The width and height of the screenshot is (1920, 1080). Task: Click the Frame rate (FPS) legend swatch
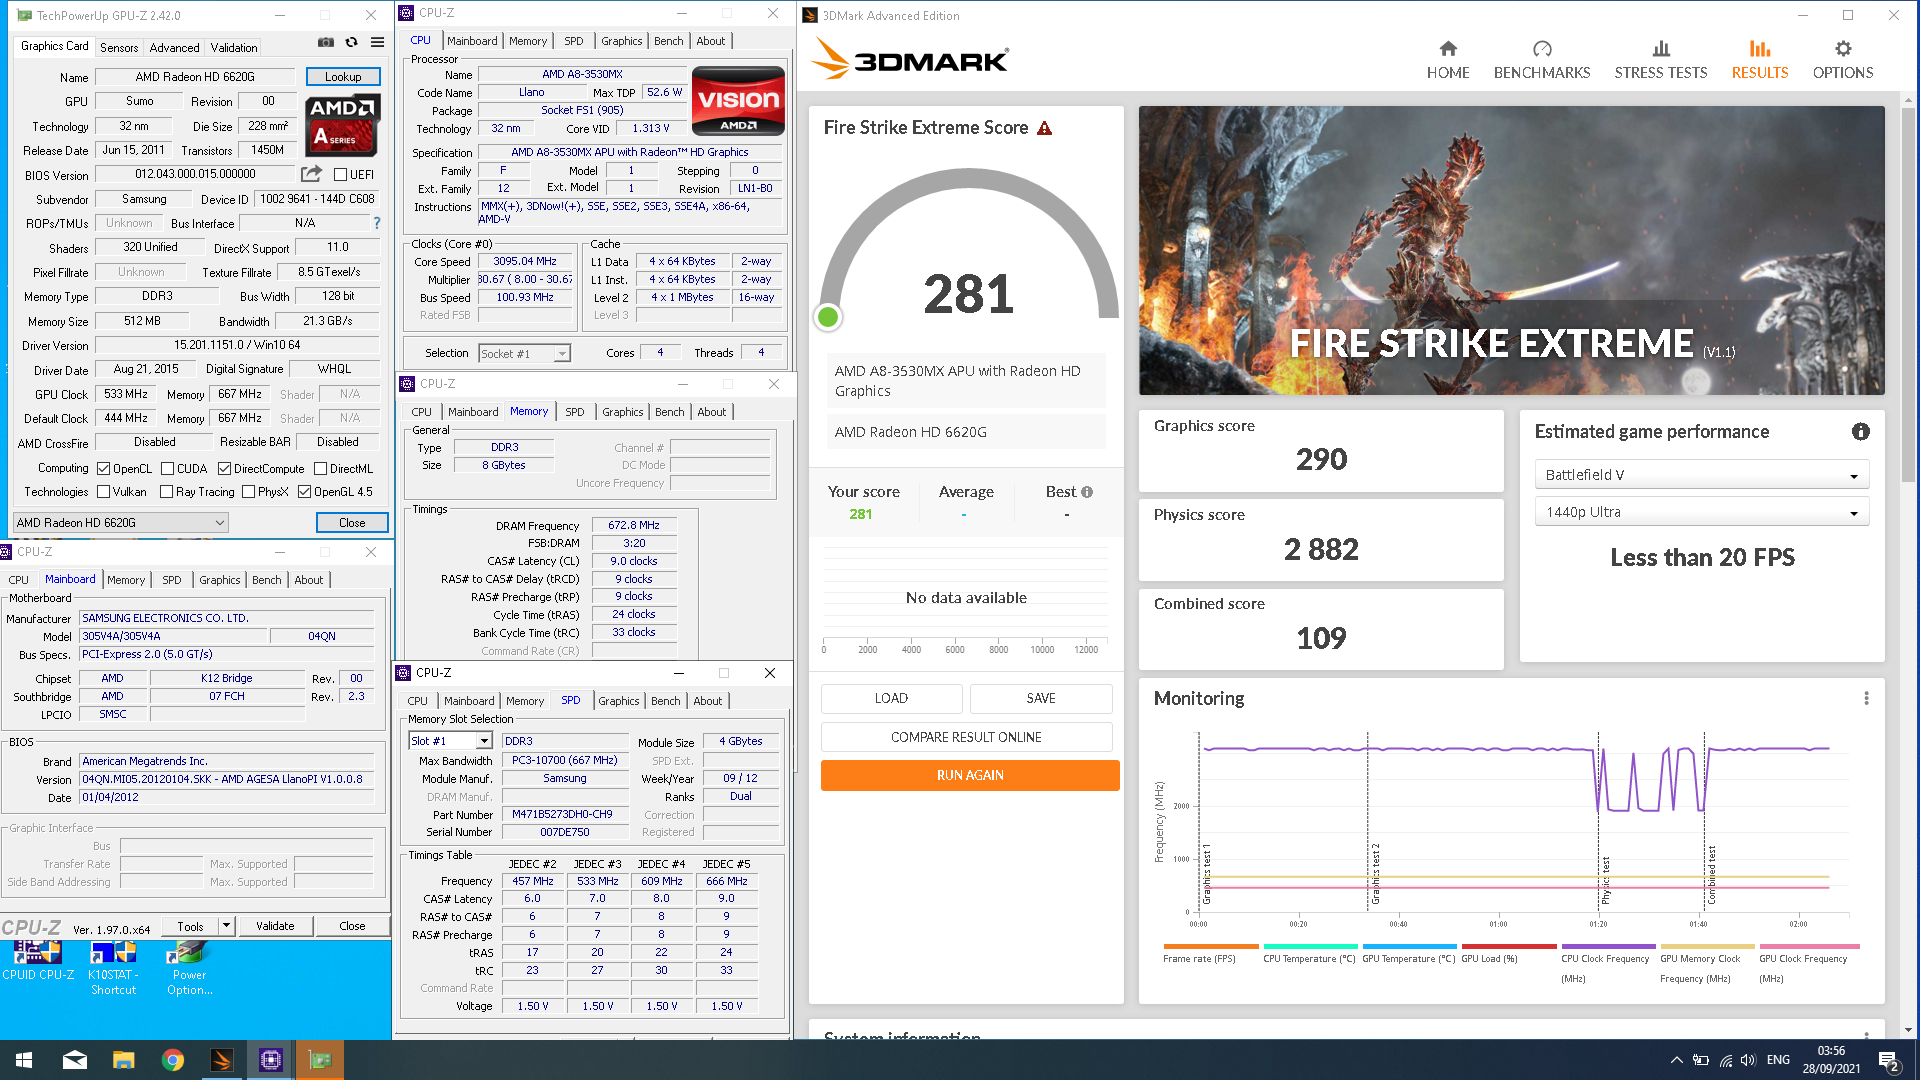tap(1210, 946)
